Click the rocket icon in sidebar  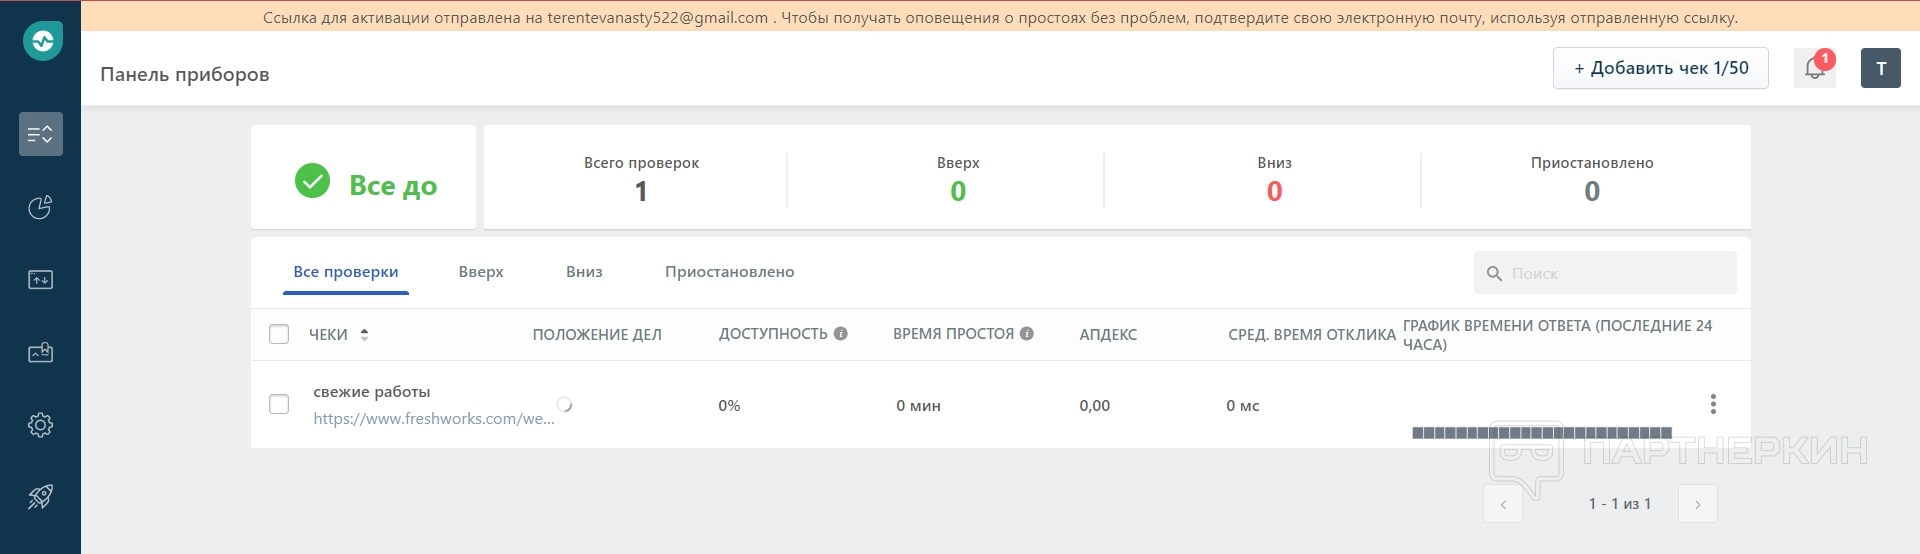point(41,497)
